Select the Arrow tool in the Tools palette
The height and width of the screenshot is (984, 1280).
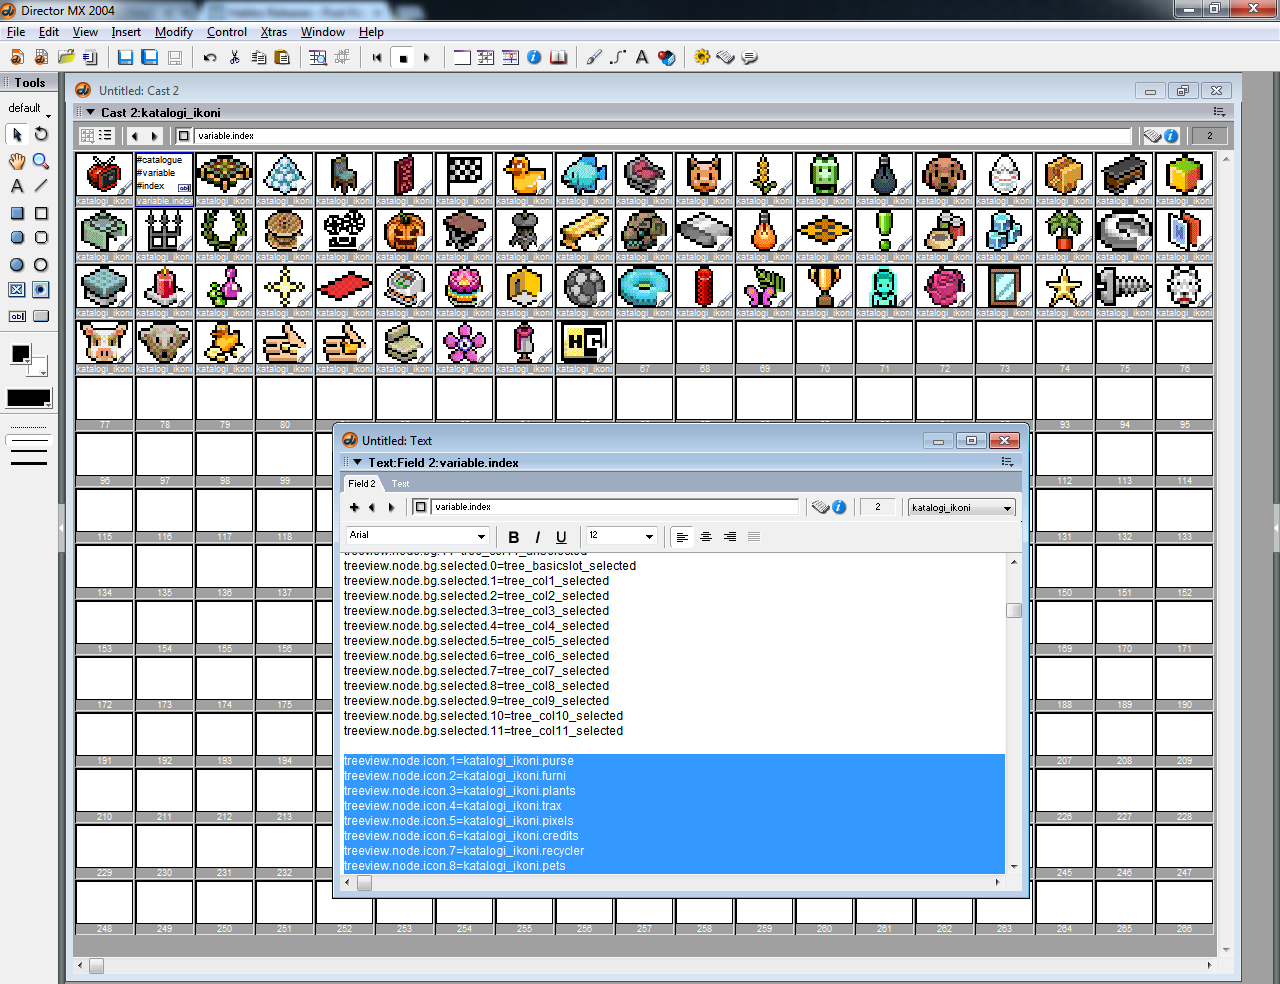pyautogui.click(x=16, y=134)
